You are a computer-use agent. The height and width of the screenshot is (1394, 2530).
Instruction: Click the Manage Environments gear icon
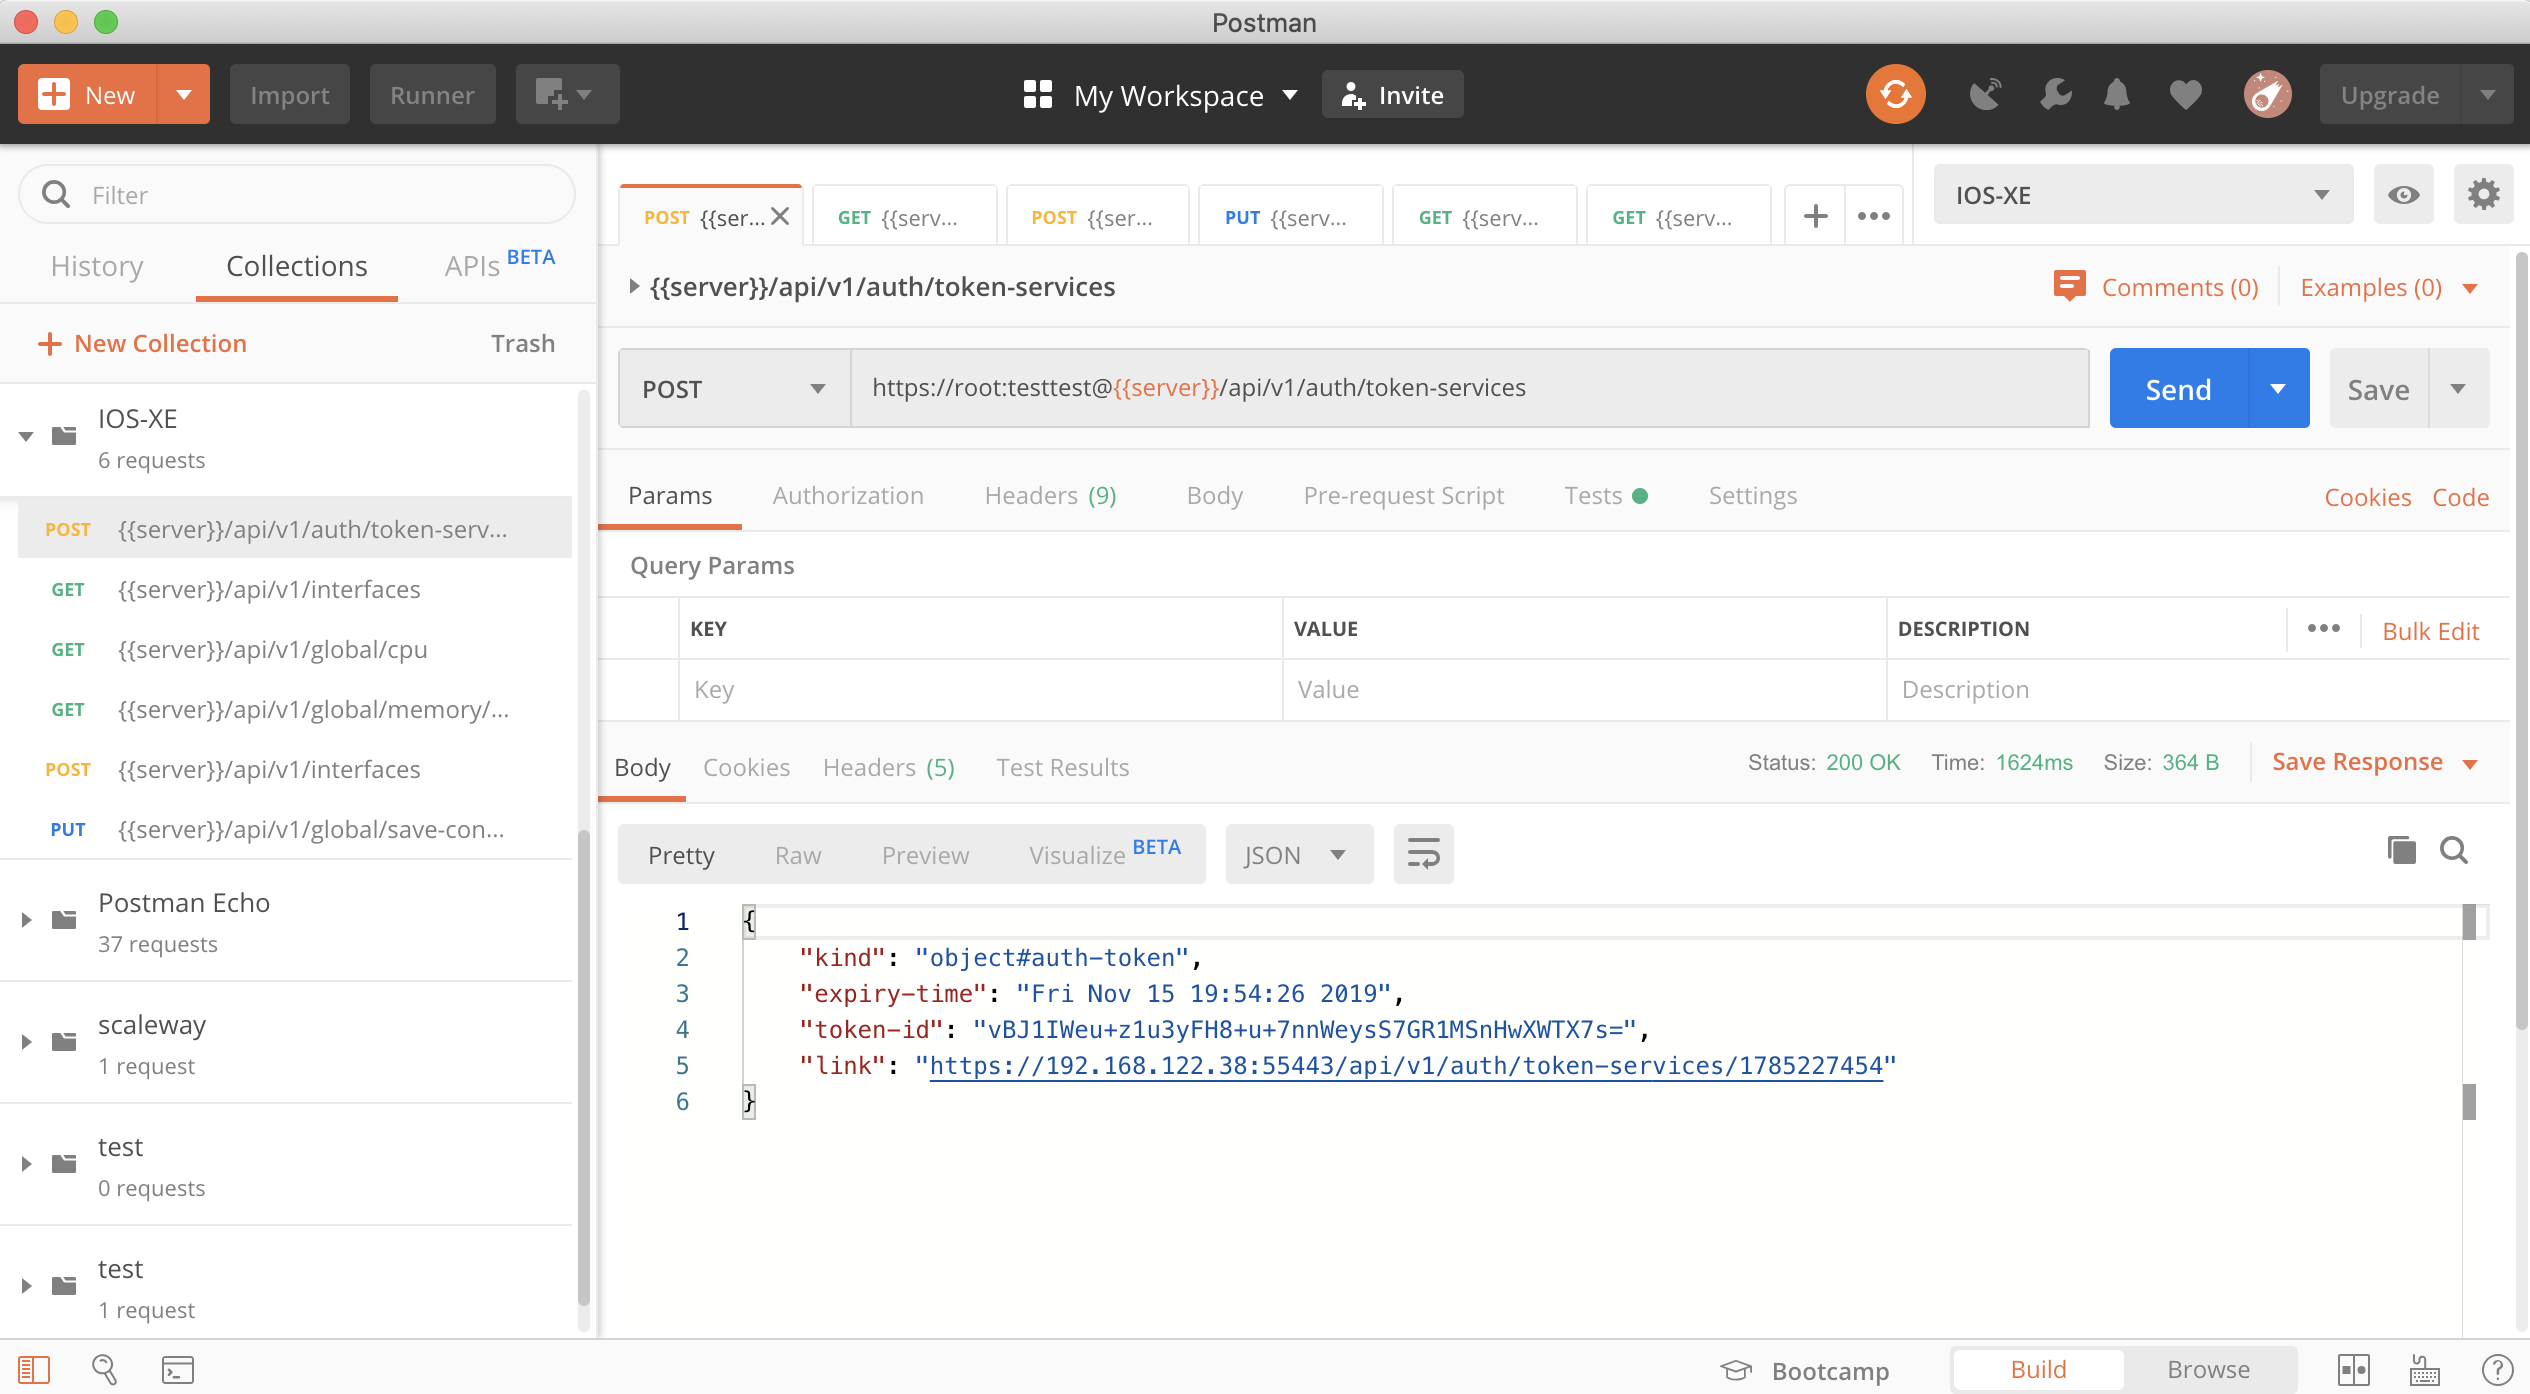click(2483, 195)
